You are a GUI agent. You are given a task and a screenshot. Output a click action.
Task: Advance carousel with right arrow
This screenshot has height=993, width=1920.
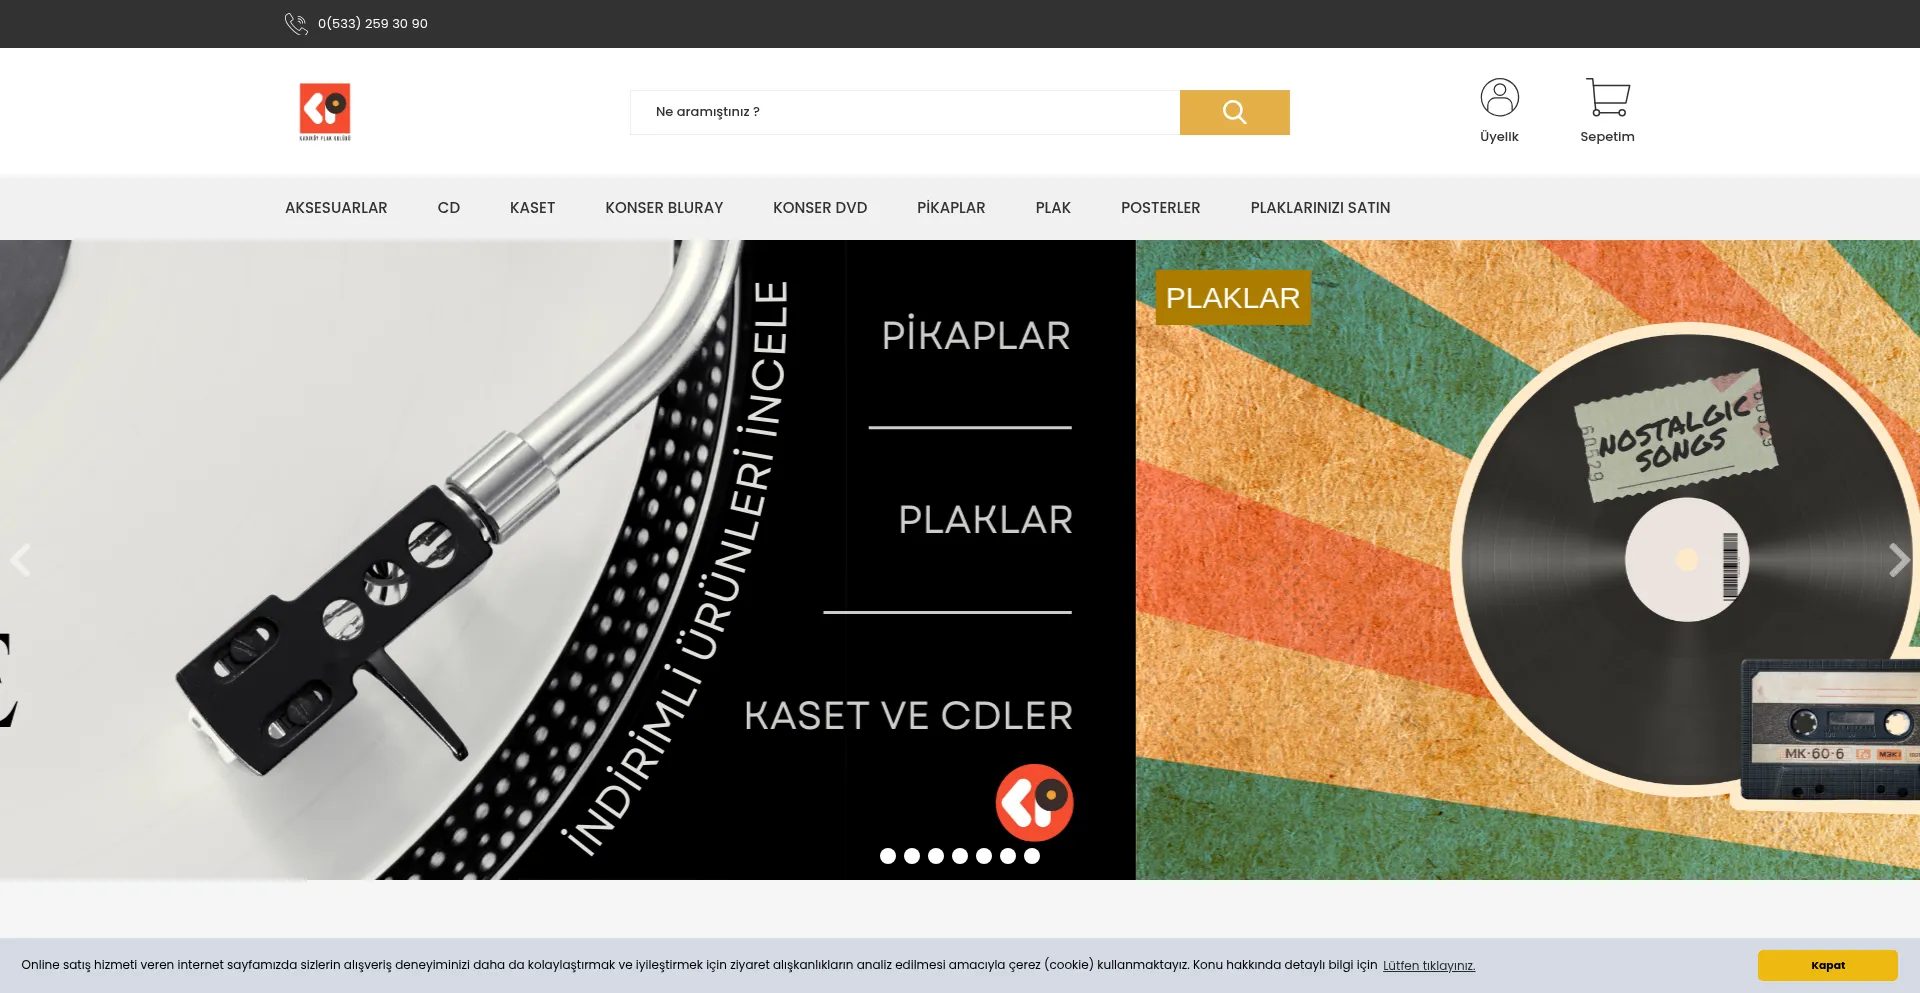pos(1899,560)
